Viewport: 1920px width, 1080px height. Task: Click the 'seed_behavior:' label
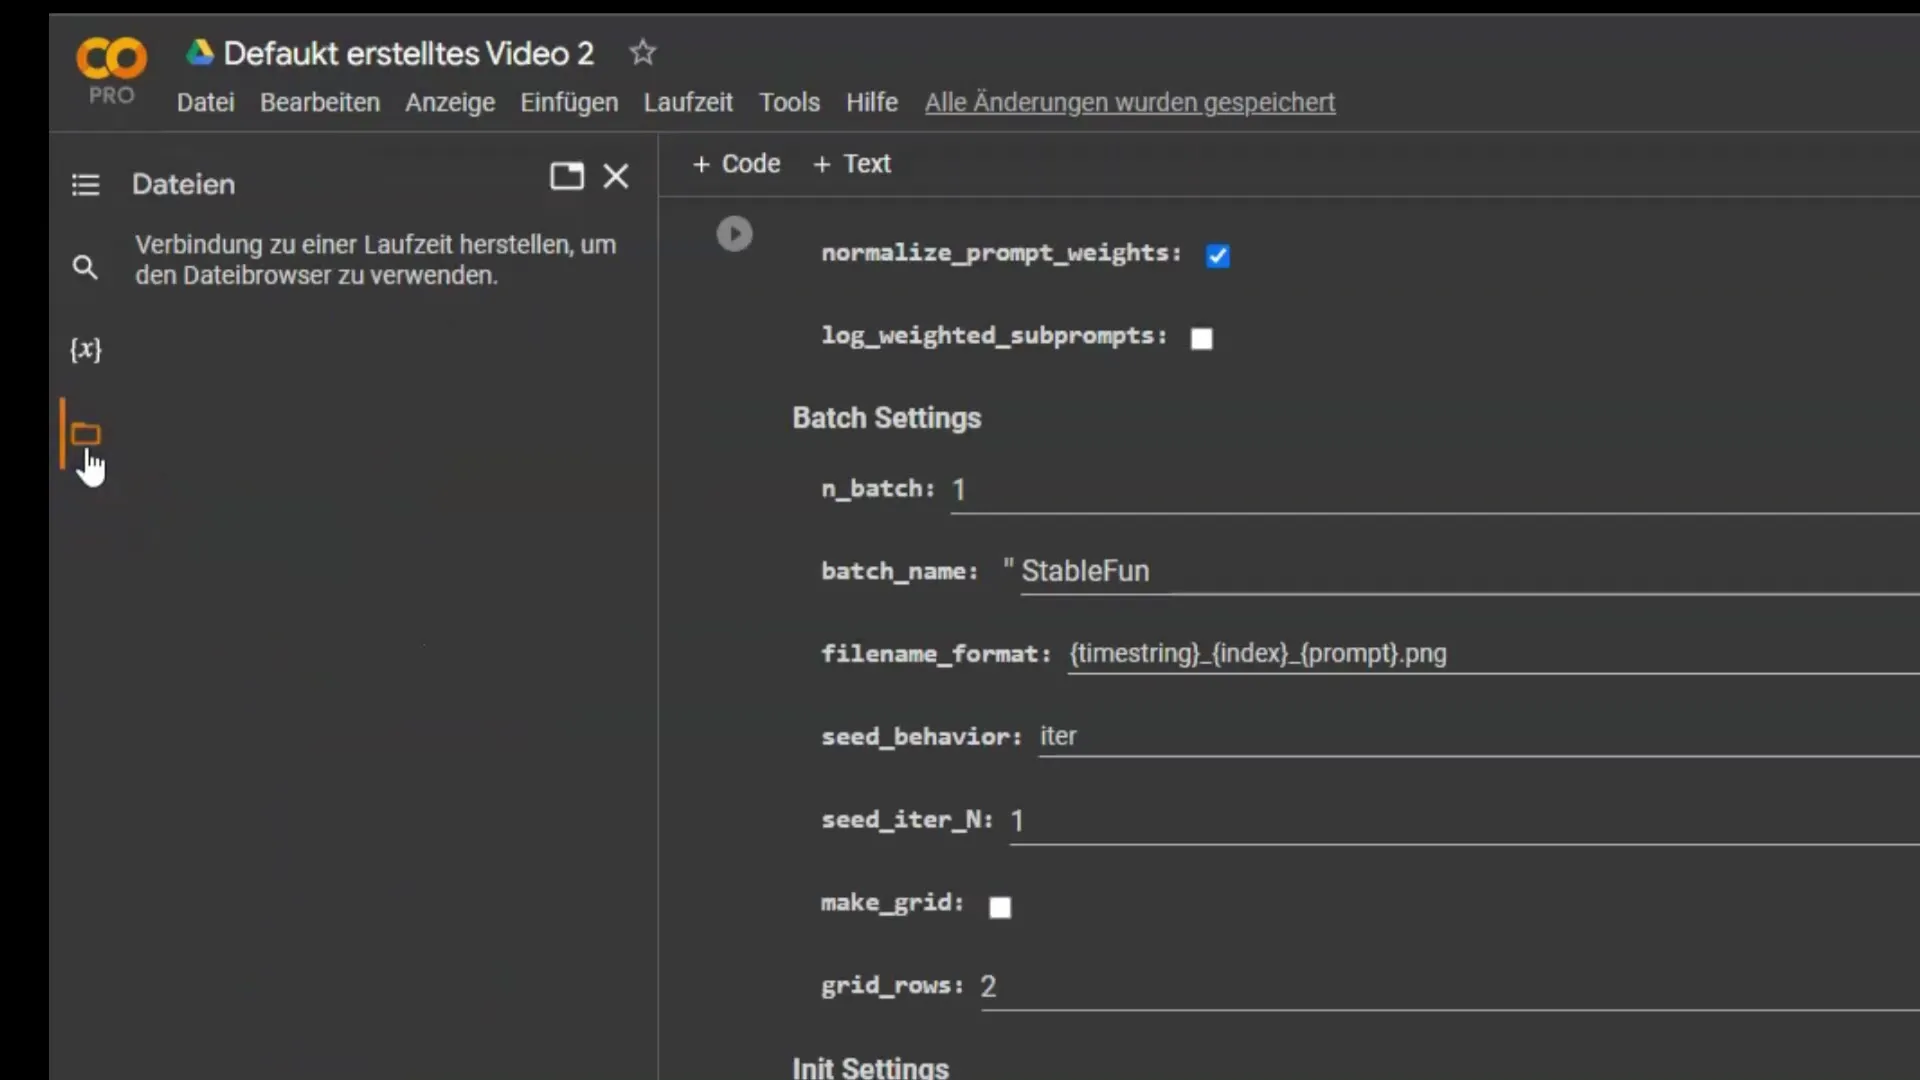point(921,737)
